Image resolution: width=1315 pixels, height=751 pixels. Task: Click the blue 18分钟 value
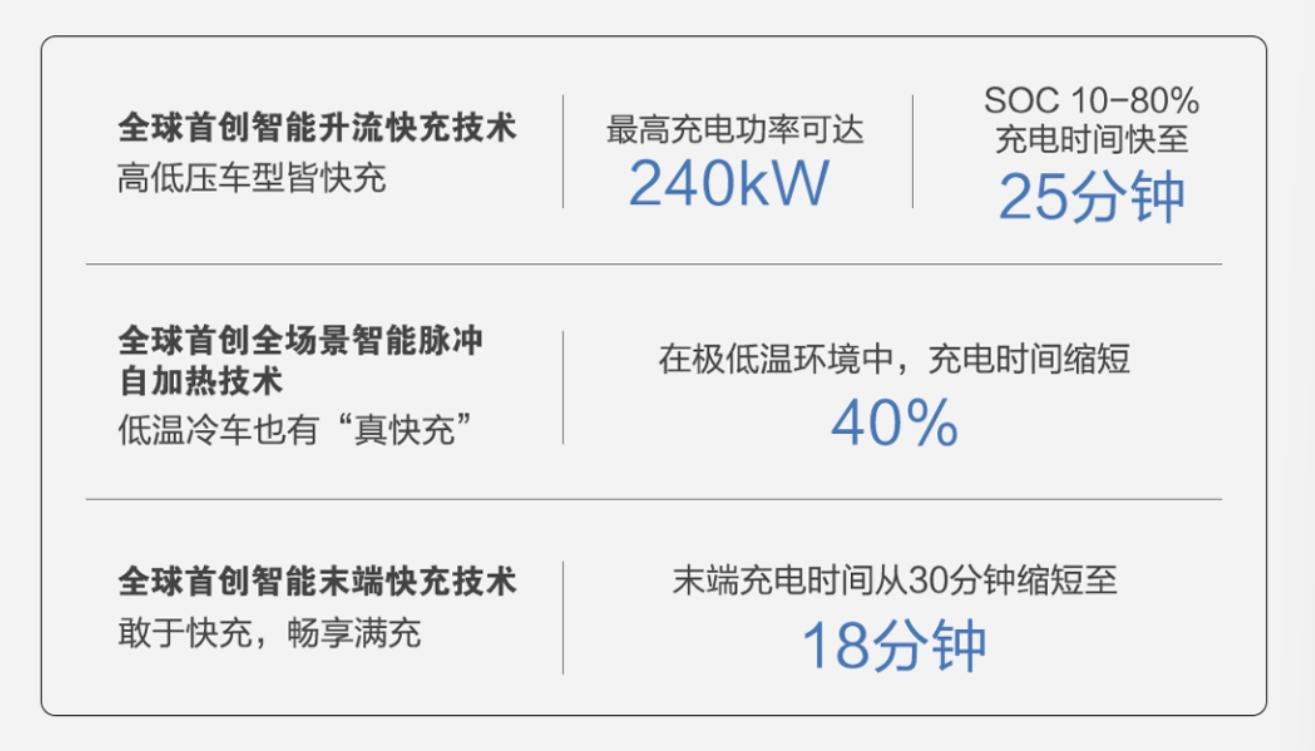(894, 646)
